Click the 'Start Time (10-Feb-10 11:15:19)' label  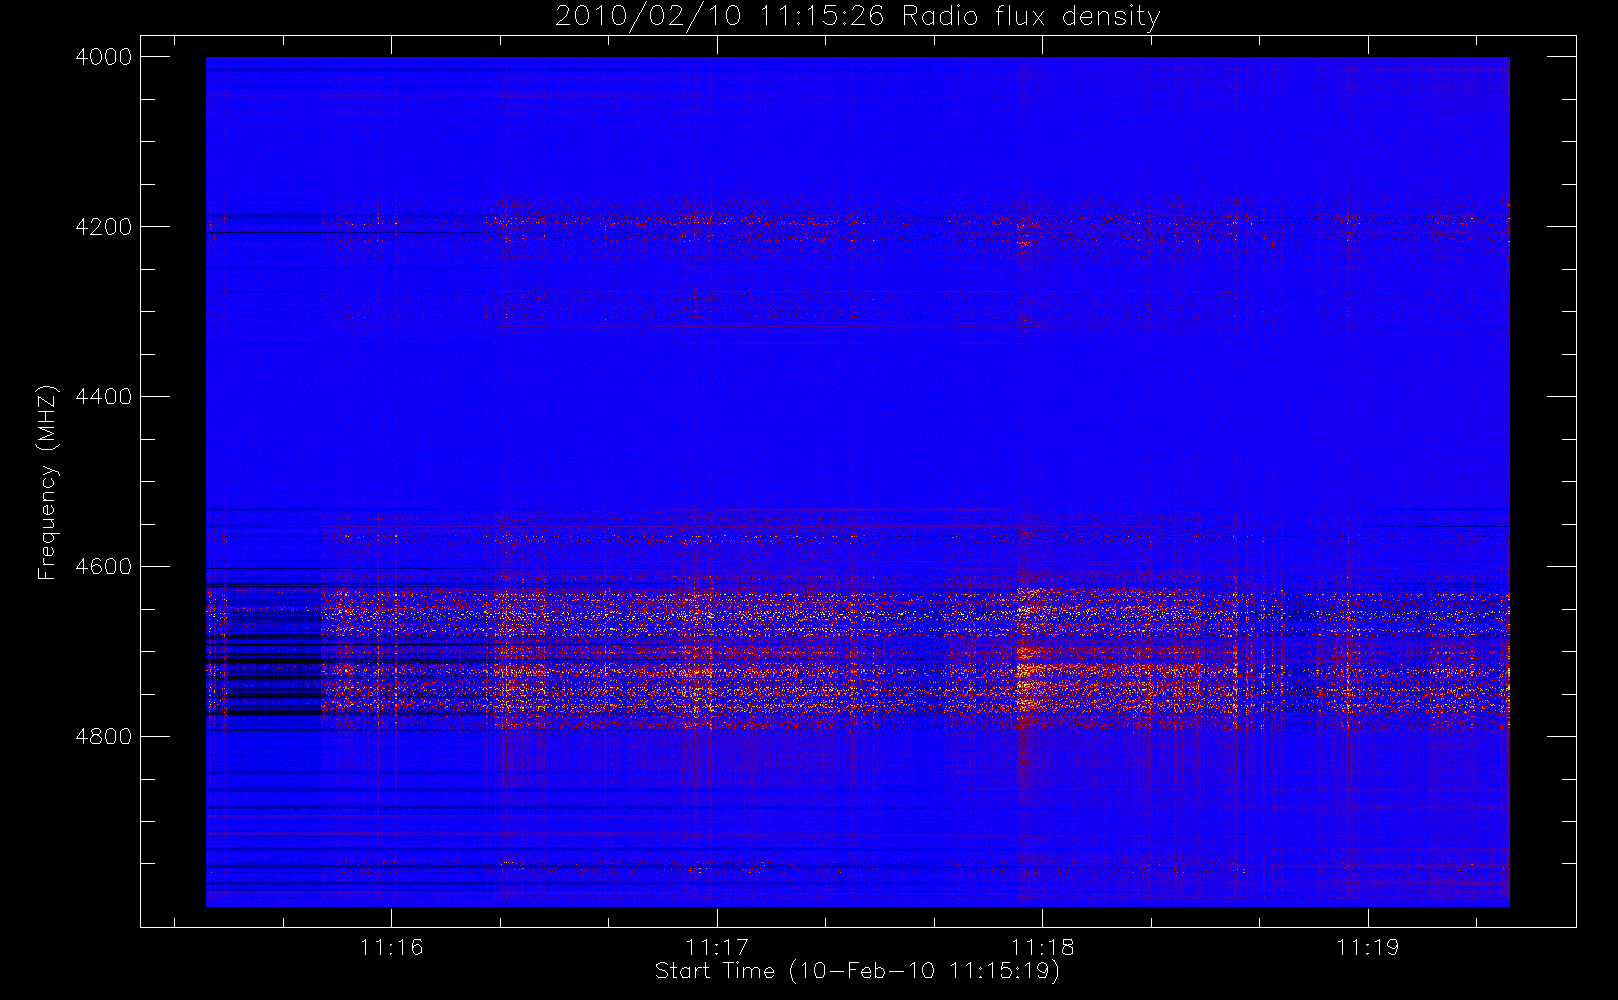pos(857,971)
